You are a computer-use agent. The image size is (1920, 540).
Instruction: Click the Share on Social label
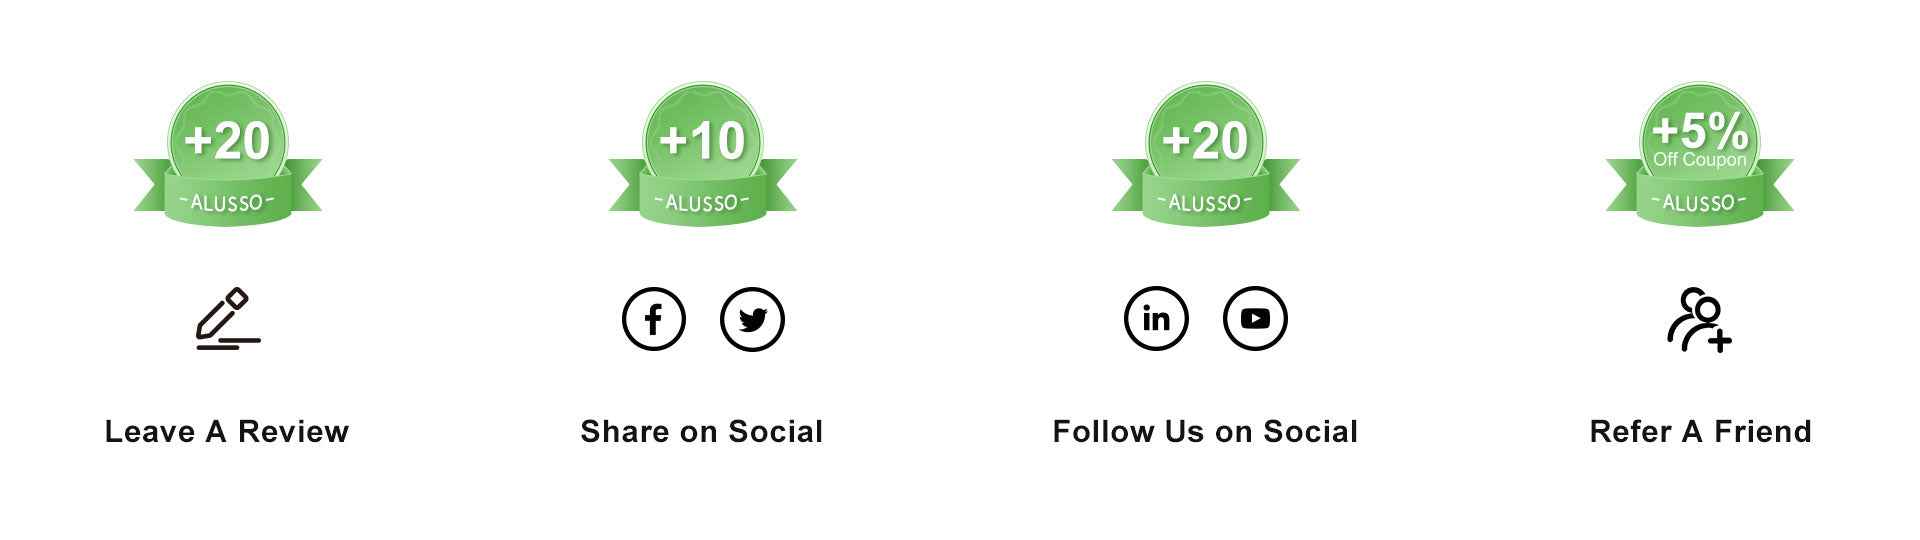[702, 431]
